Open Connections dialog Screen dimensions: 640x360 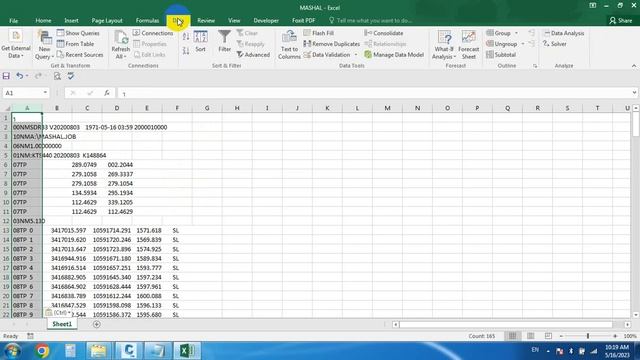pos(153,33)
